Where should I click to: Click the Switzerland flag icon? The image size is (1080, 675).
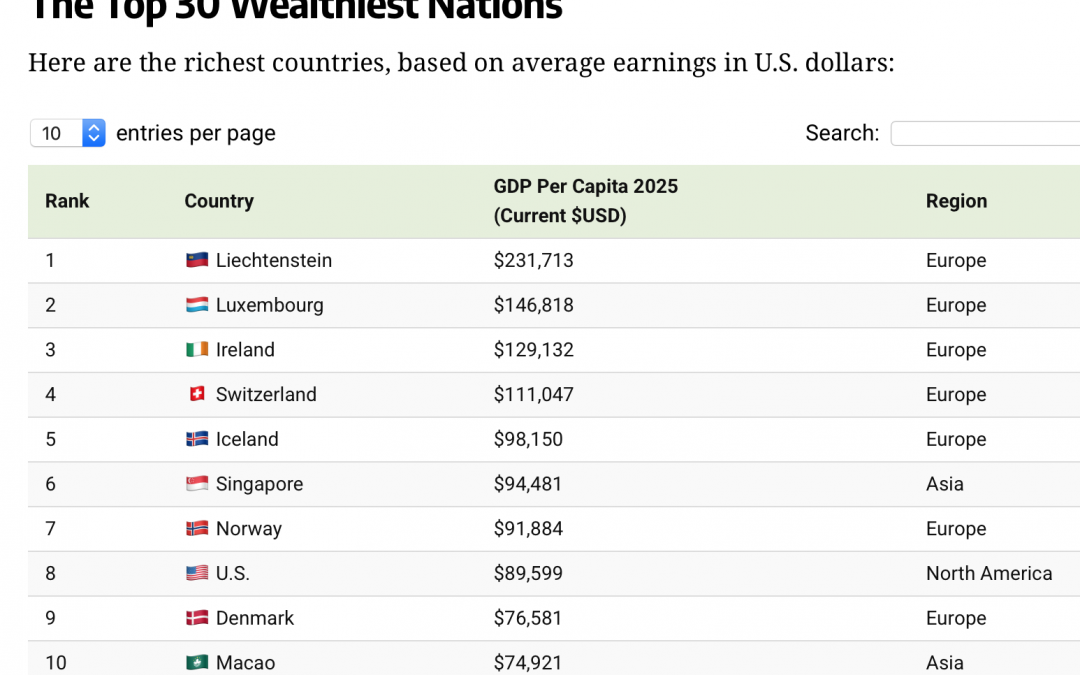pyautogui.click(x=200, y=394)
